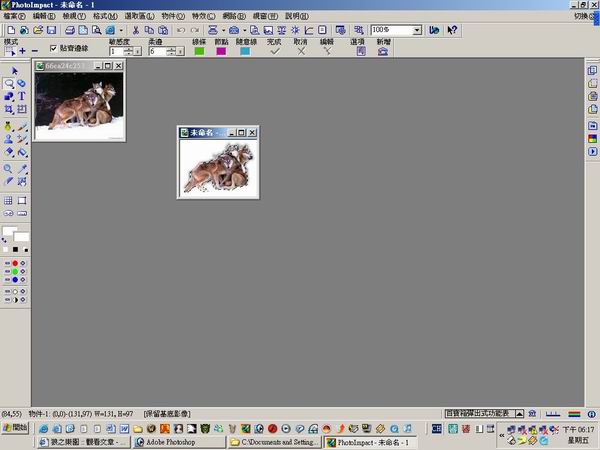The height and width of the screenshot is (450, 600).
Task: Toggle the 貼齊邊緣 snap checkbox
Action: (x=53, y=48)
